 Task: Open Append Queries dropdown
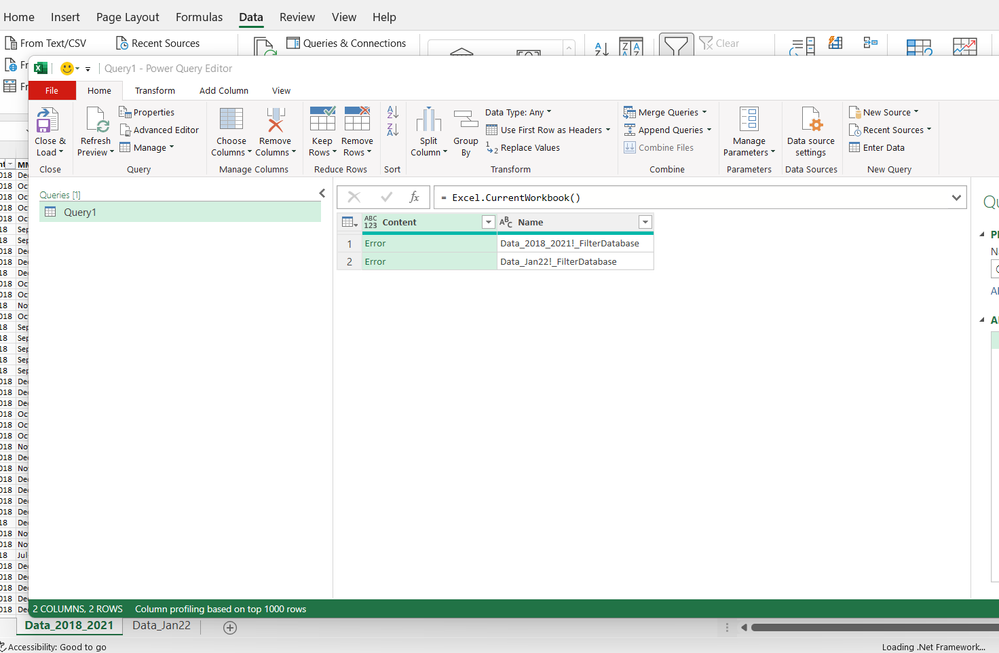click(x=667, y=130)
